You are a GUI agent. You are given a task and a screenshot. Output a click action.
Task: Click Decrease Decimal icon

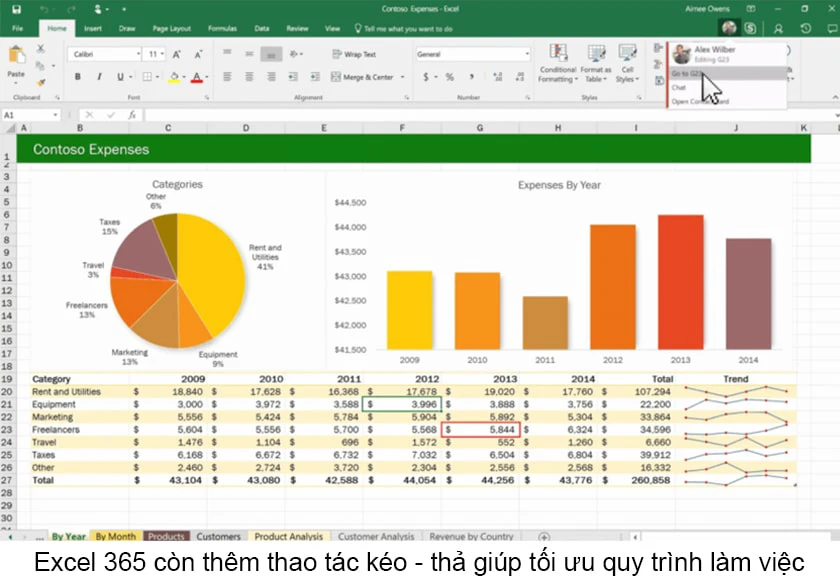coord(520,77)
